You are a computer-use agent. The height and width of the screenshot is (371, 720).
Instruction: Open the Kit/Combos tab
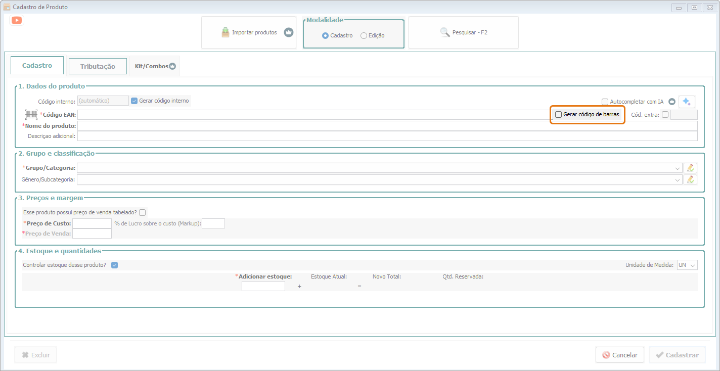(155, 66)
